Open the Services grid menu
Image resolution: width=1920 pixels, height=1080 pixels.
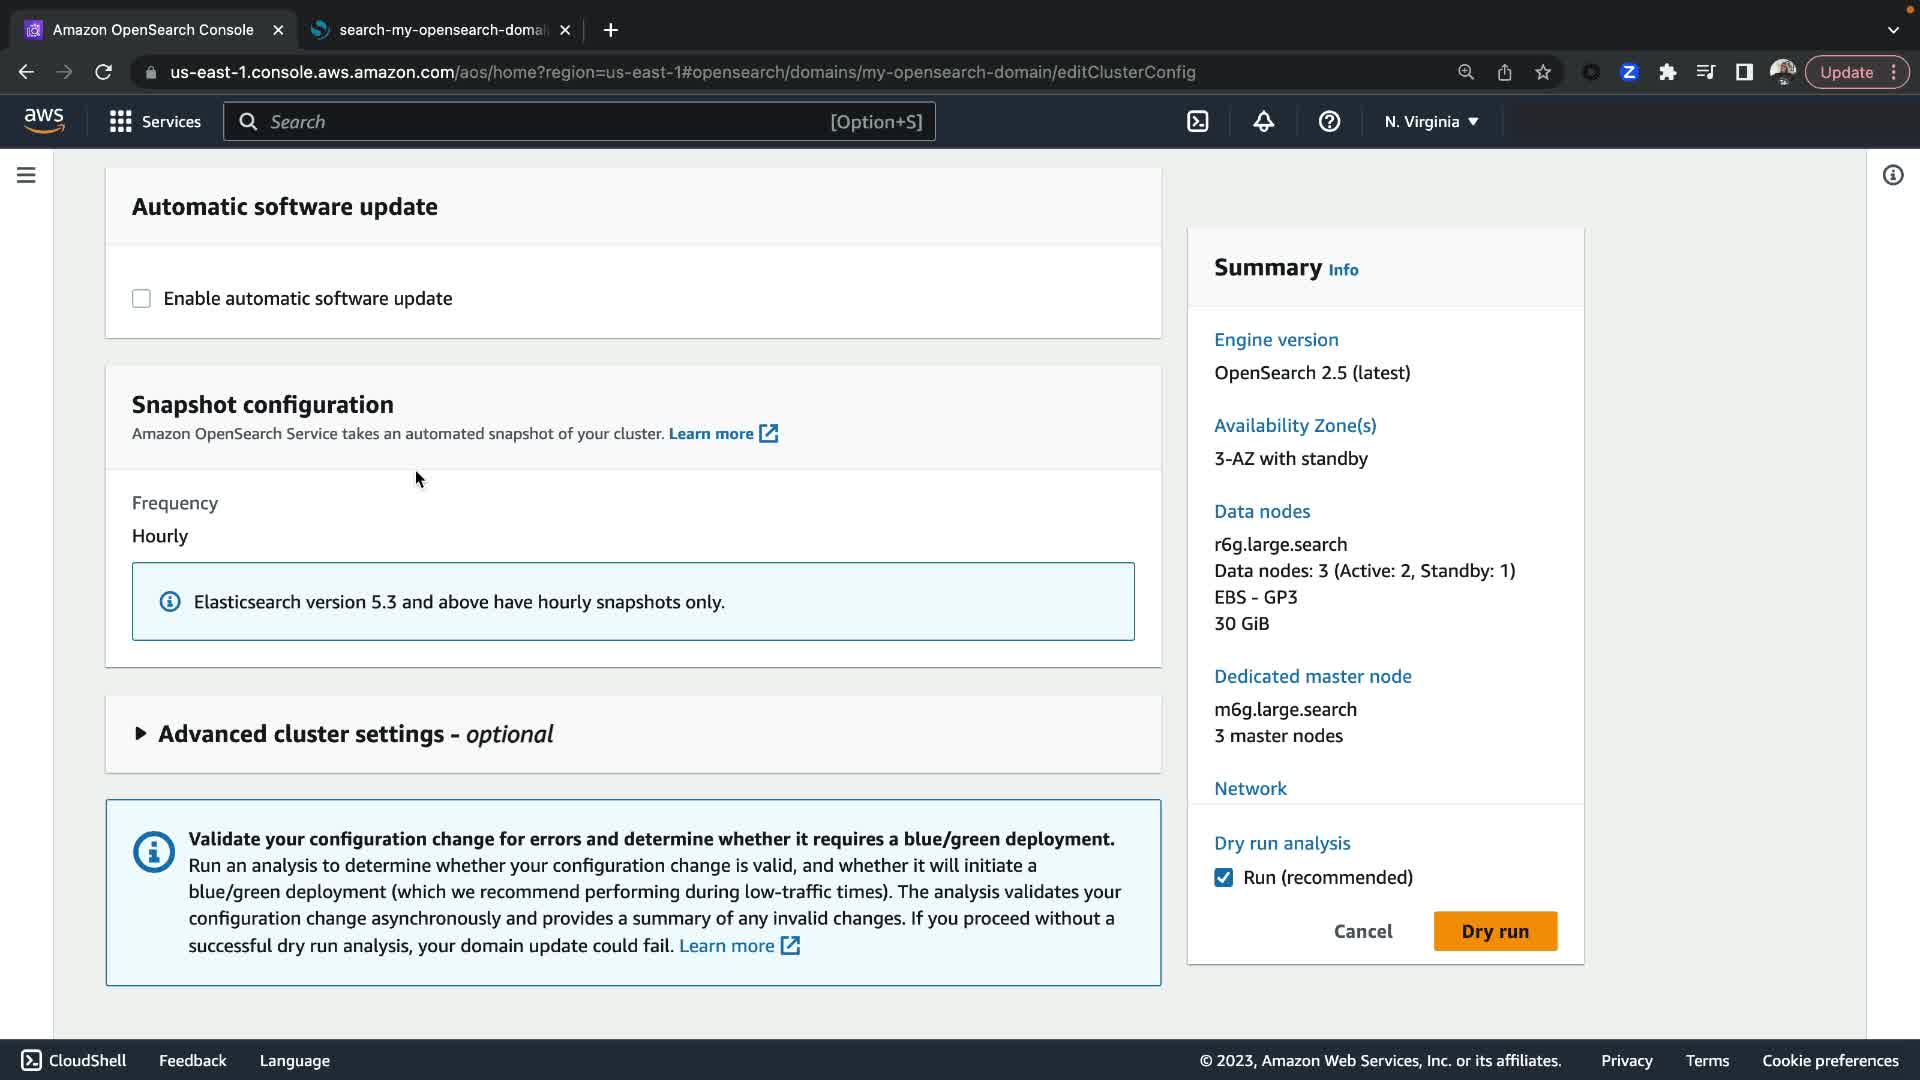pyautogui.click(x=155, y=122)
